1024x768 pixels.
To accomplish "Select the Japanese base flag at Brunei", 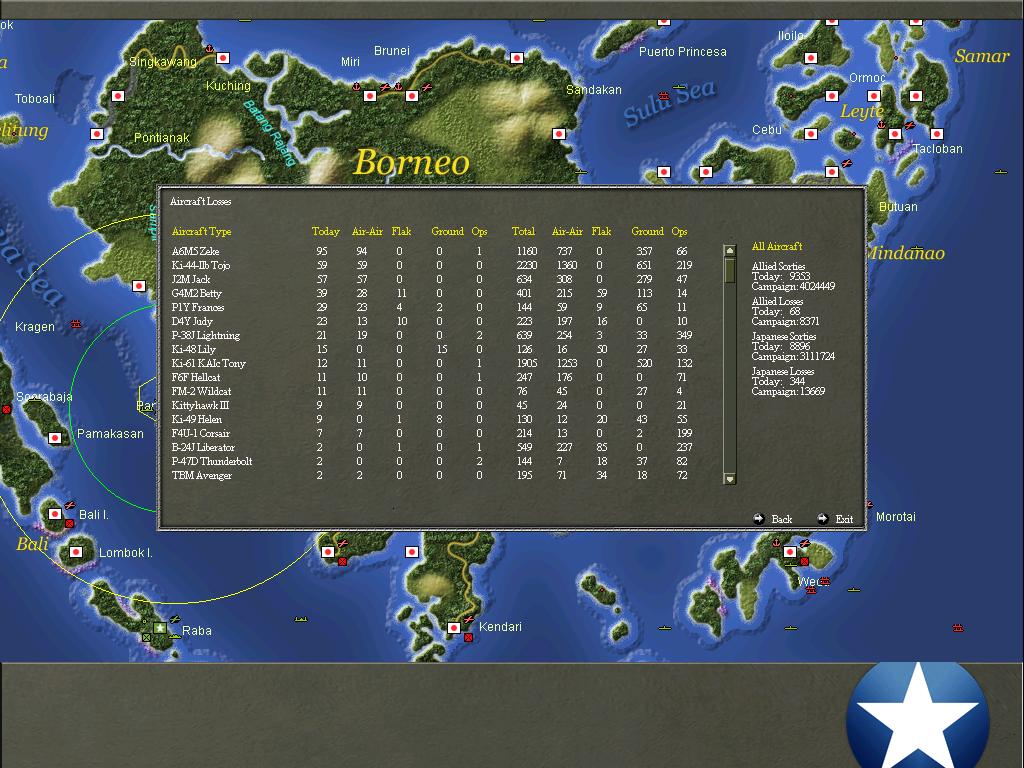I will click(x=411, y=96).
